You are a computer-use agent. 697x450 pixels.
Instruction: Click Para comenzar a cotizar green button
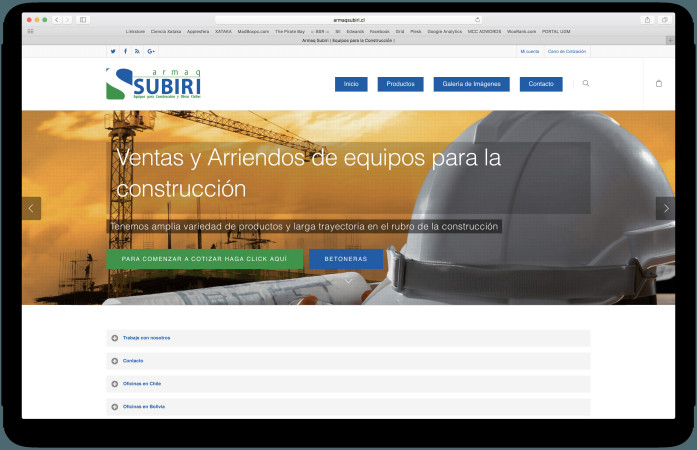click(x=204, y=259)
